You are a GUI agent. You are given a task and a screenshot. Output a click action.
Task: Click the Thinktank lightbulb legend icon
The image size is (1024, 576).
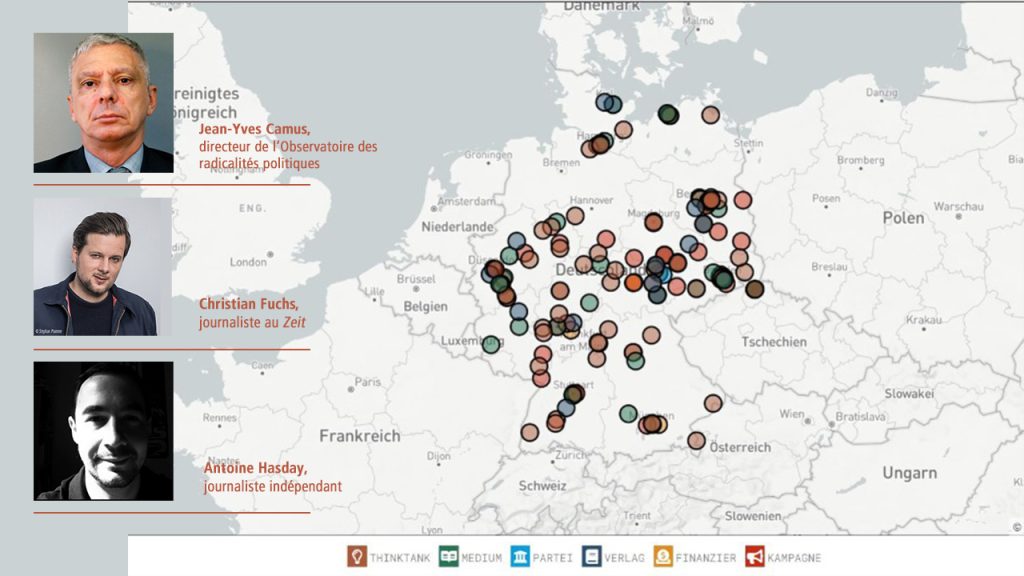pos(357,557)
